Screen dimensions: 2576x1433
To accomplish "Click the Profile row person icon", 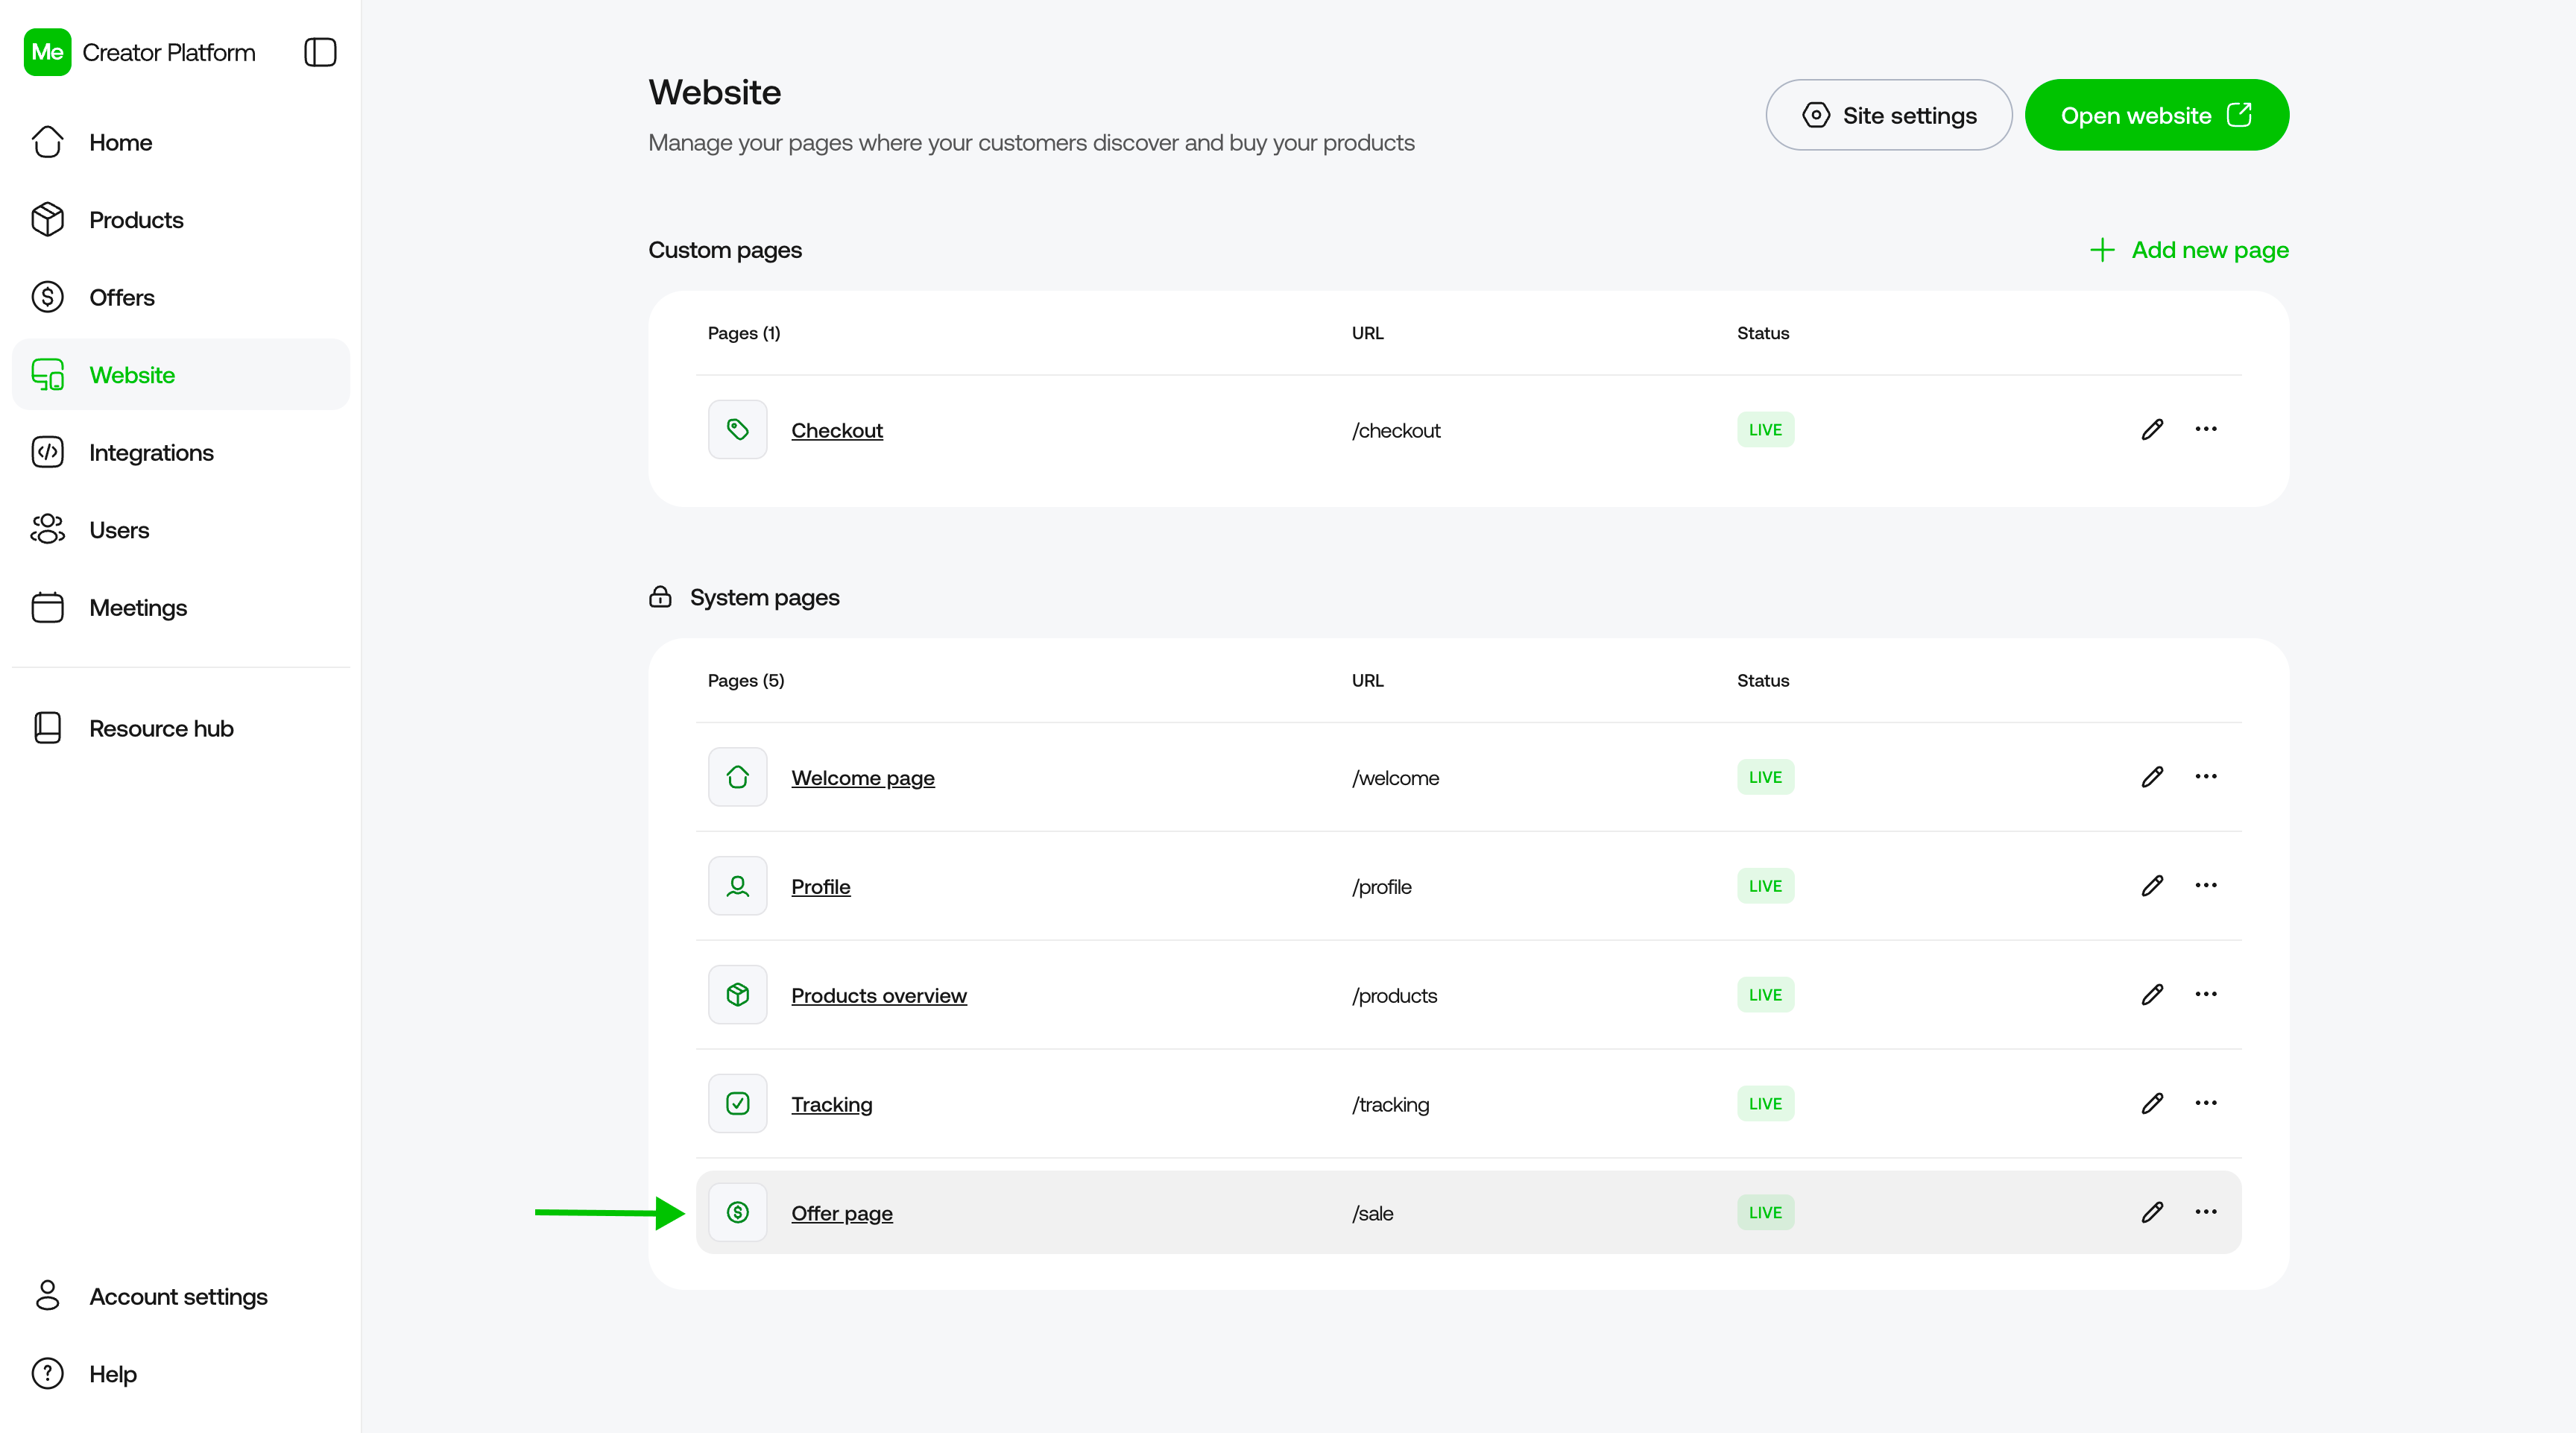I will (x=738, y=886).
